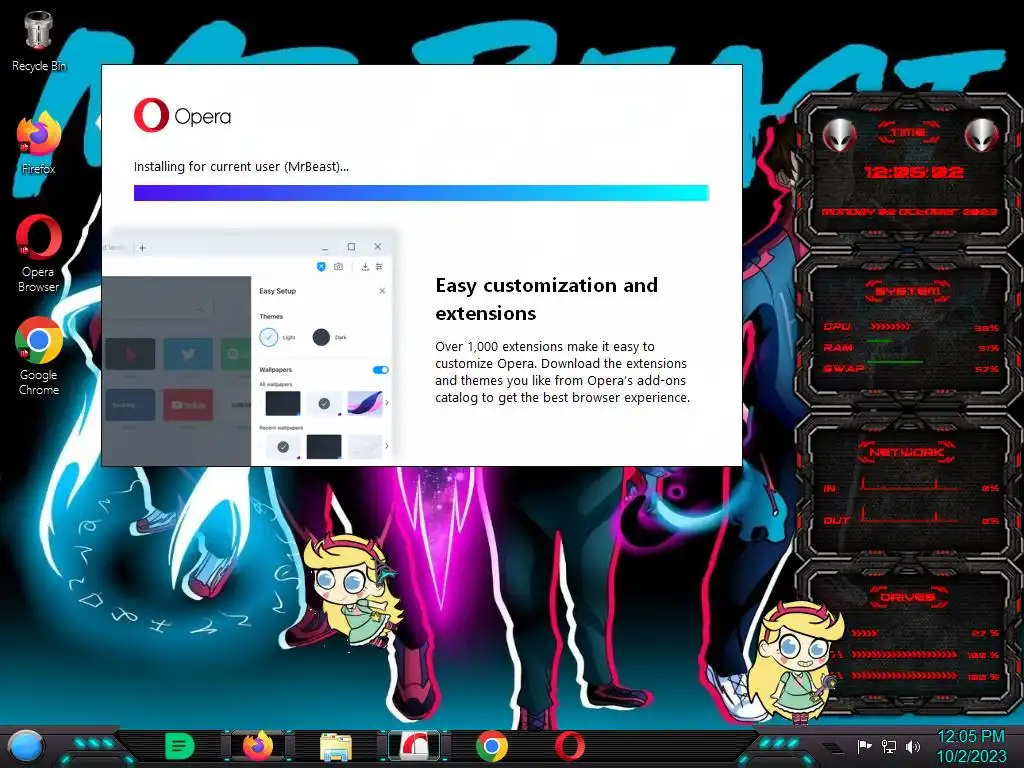This screenshot has height=768, width=1024.
Task: Click the dark wallpaper thumbnail in preview
Action: click(283, 403)
